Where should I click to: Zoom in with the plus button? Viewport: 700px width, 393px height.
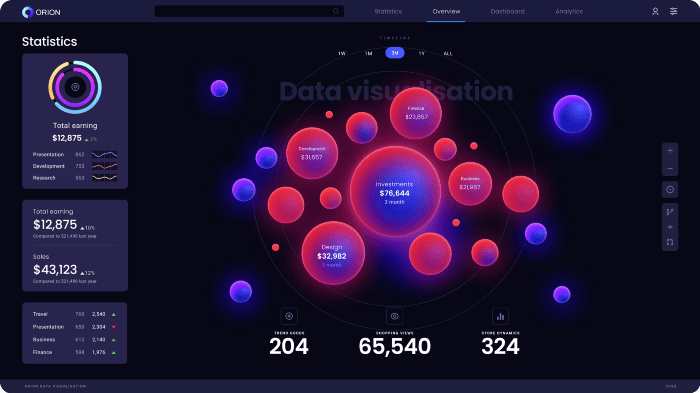click(670, 151)
